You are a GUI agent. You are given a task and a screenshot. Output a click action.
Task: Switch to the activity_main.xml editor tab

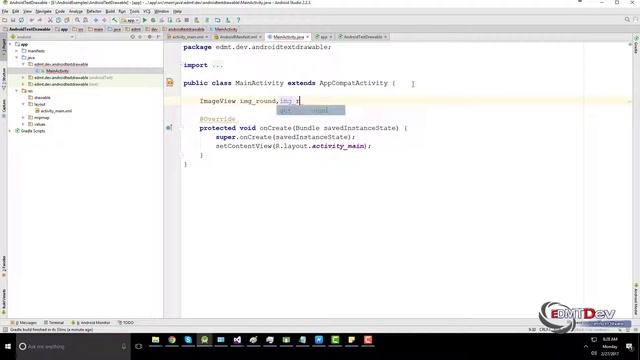[x=187, y=37]
